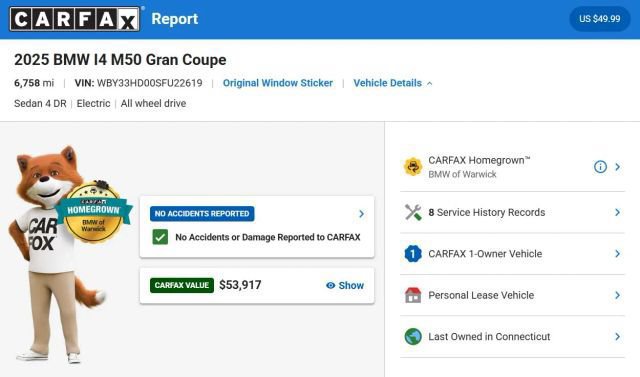Screen dimensions: 640x377
Task: Click the wrench Service History icon
Action: point(413,212)
